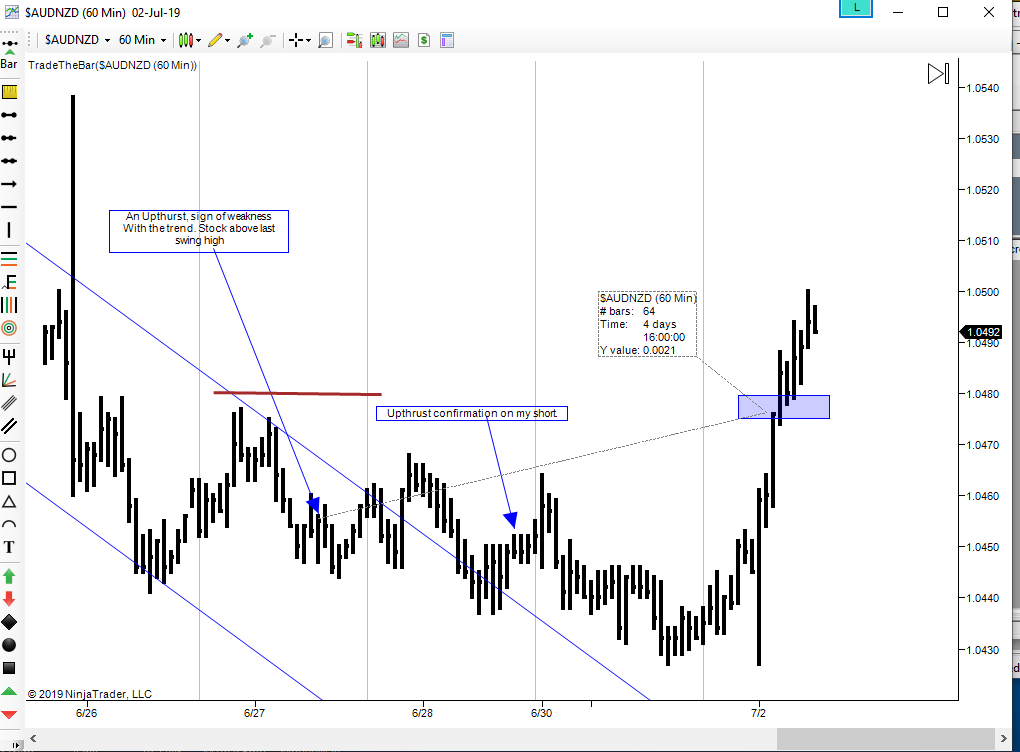Screen dimensions: 1020x752
Task: Select the Rectangle drawing tool
Action: click(x=9, y=478)
